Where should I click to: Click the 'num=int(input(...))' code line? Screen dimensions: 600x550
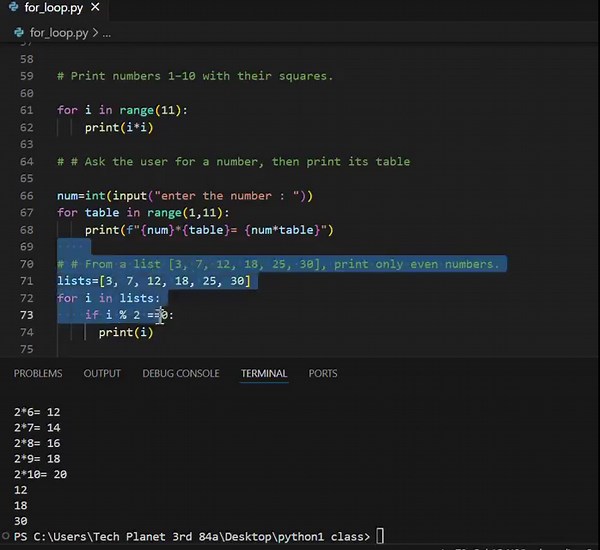(185, 196)
